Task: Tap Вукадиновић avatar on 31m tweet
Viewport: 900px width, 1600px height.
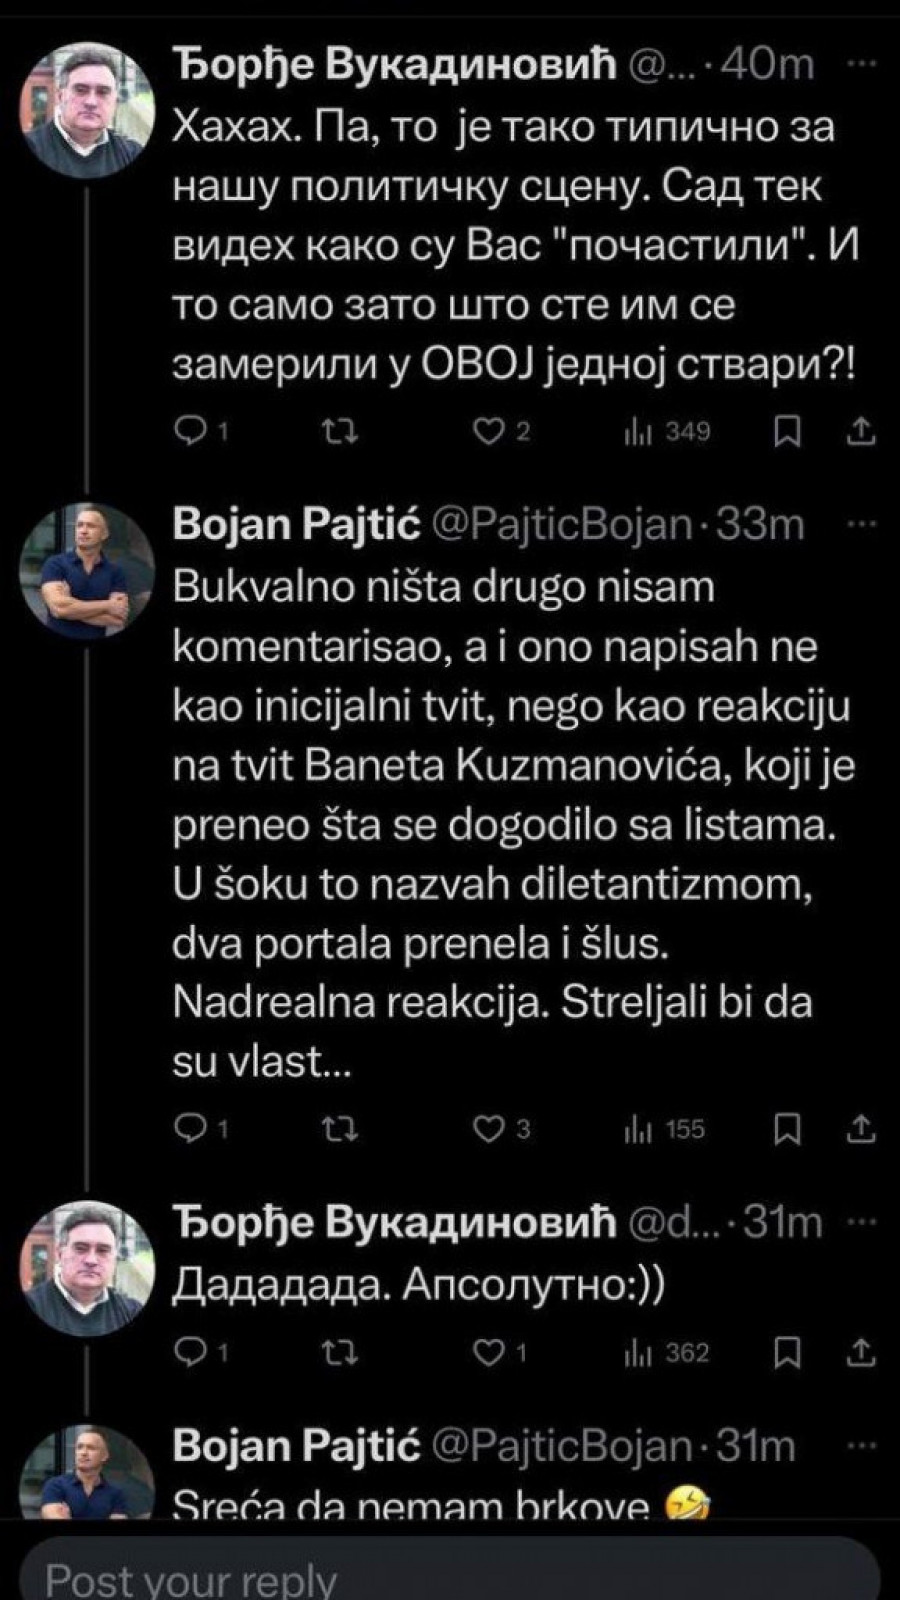Action: tap(88, 1266)
